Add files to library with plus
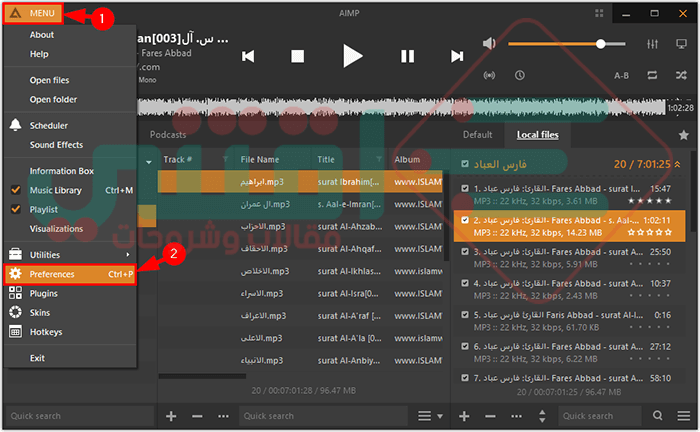 tap(171, 416)
